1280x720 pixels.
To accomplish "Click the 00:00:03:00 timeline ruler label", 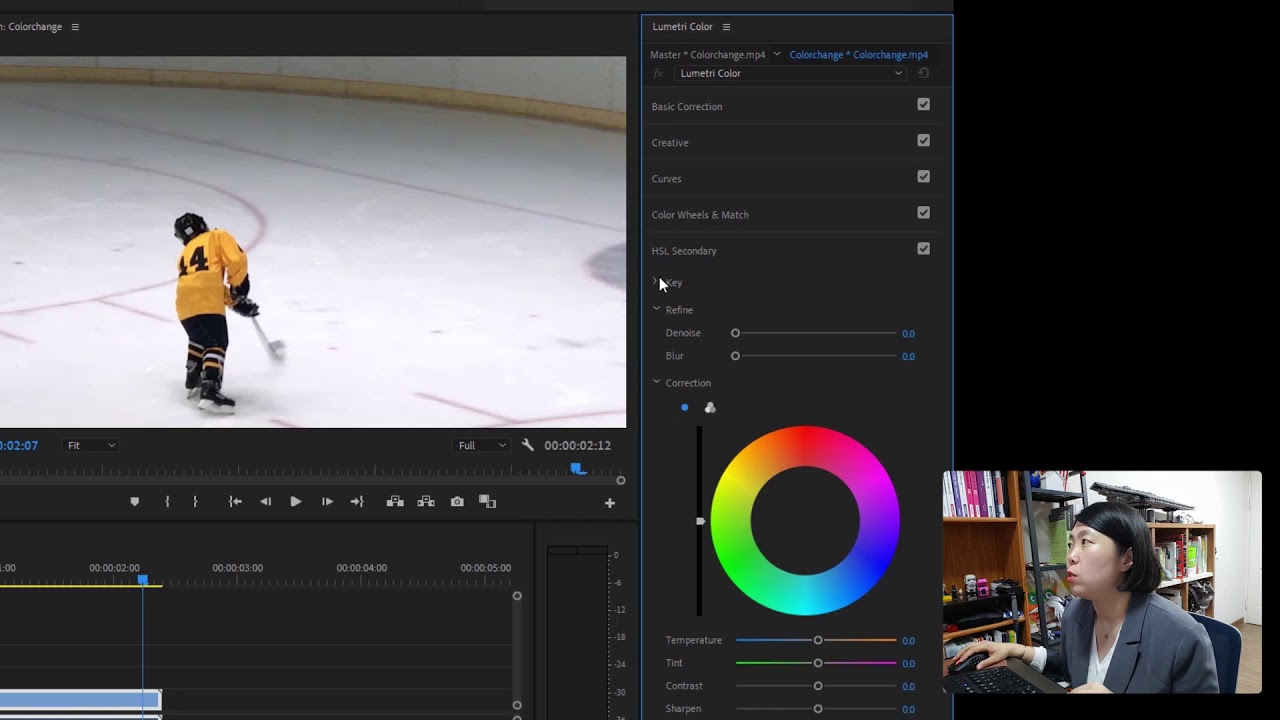I will click(237, 568).
